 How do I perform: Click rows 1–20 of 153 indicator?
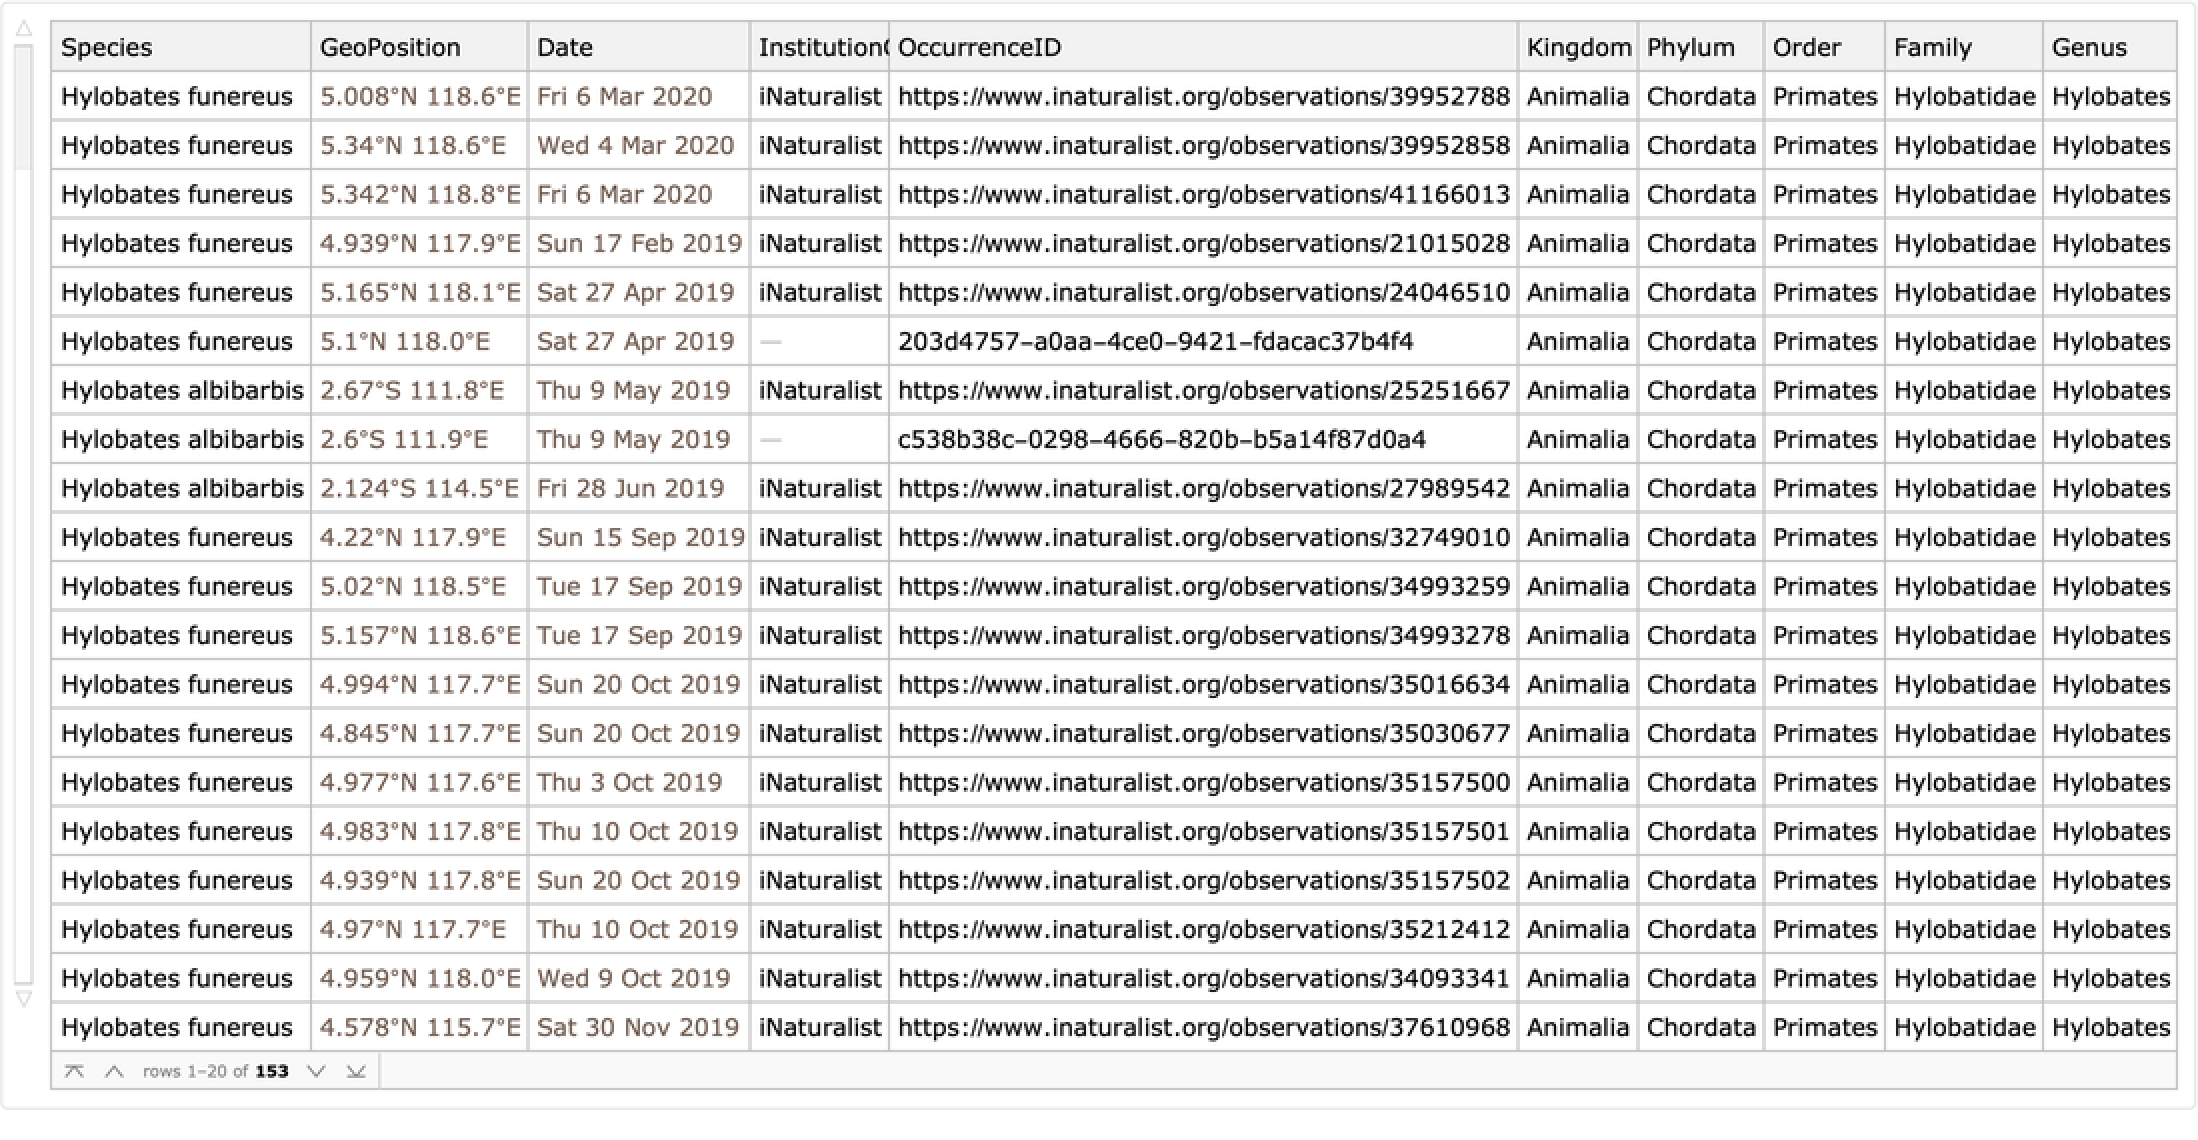click(215, 1071)
